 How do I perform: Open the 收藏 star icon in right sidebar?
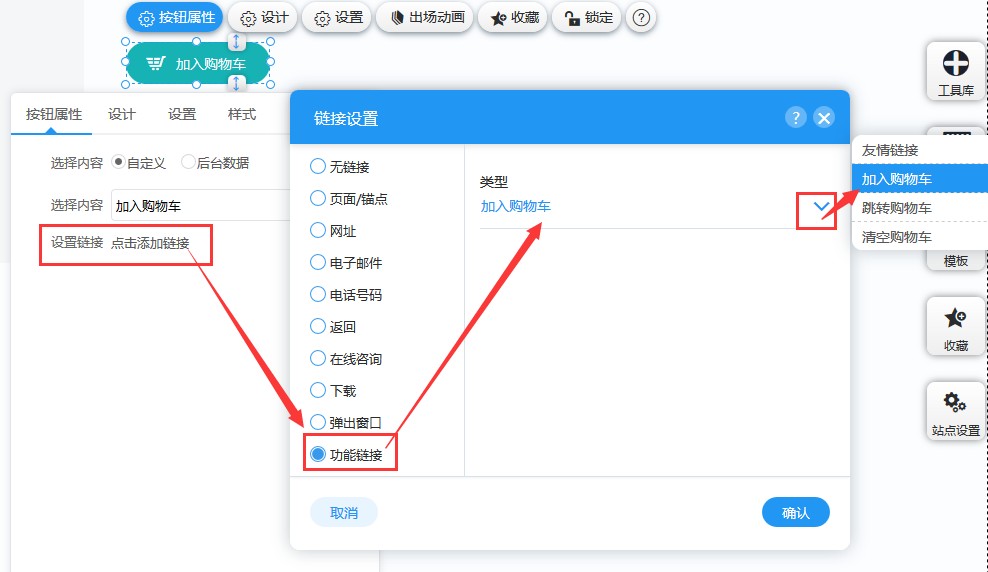coord(955,326)
